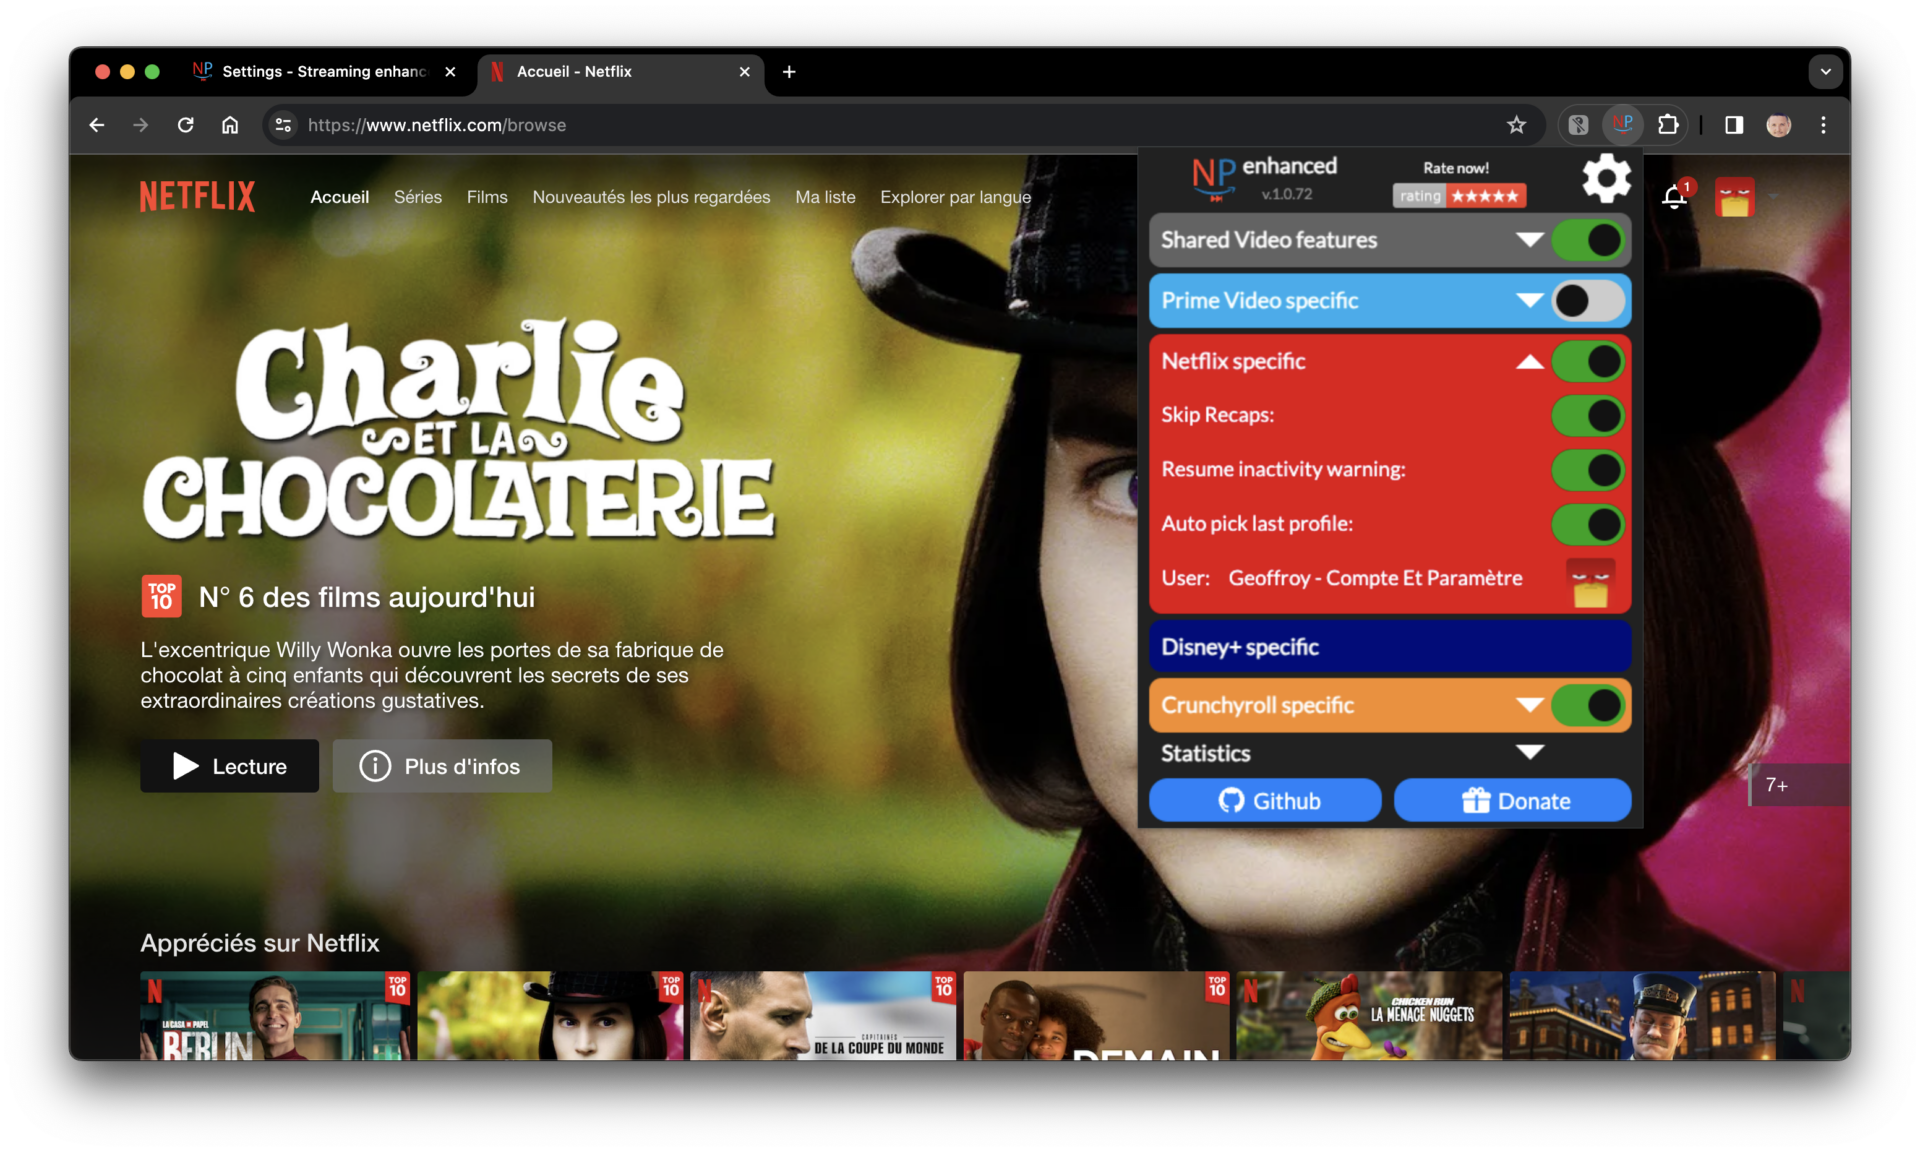The height and width of the screenshot is (1152, 1920).
Task: Click the Donate button
Action: (1513, 801)
